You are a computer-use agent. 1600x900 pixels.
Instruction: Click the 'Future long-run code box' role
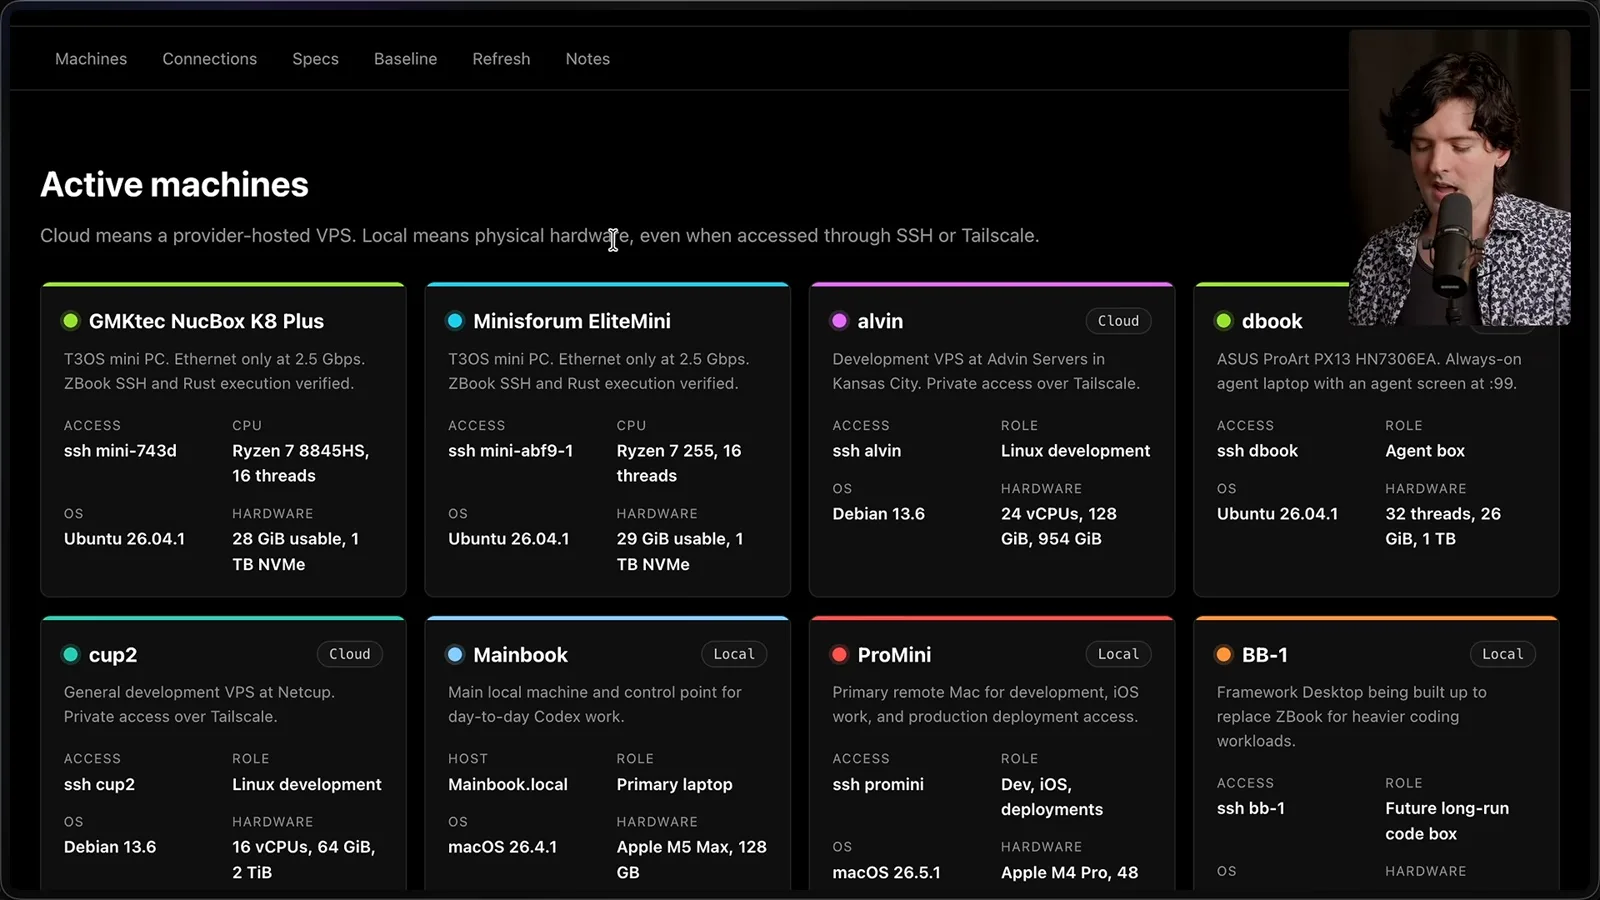(x=1447, y=821)
